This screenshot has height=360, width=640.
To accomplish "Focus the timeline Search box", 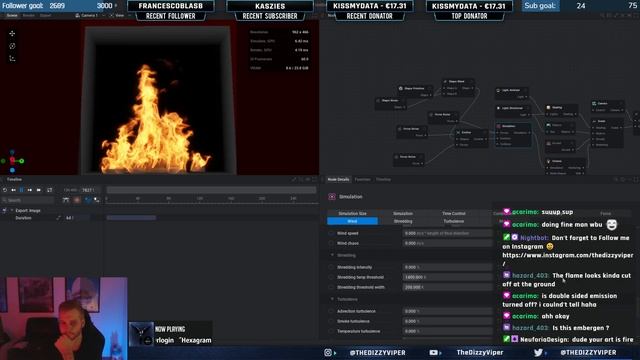I will point(28,200).
